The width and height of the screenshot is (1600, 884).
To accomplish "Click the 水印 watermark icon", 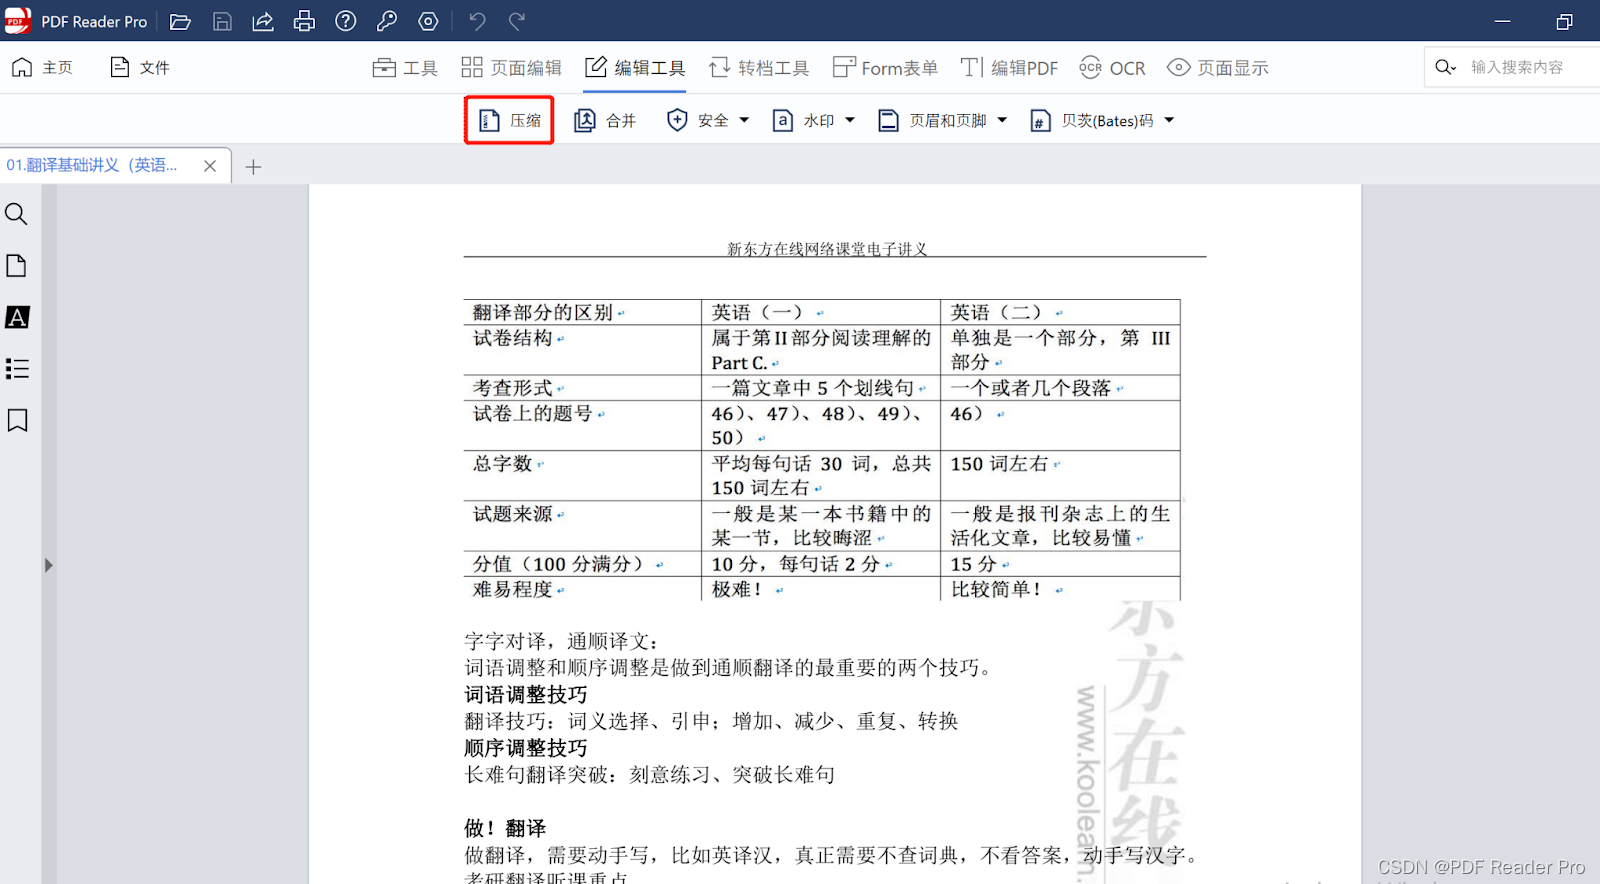I will coord(783,121).
